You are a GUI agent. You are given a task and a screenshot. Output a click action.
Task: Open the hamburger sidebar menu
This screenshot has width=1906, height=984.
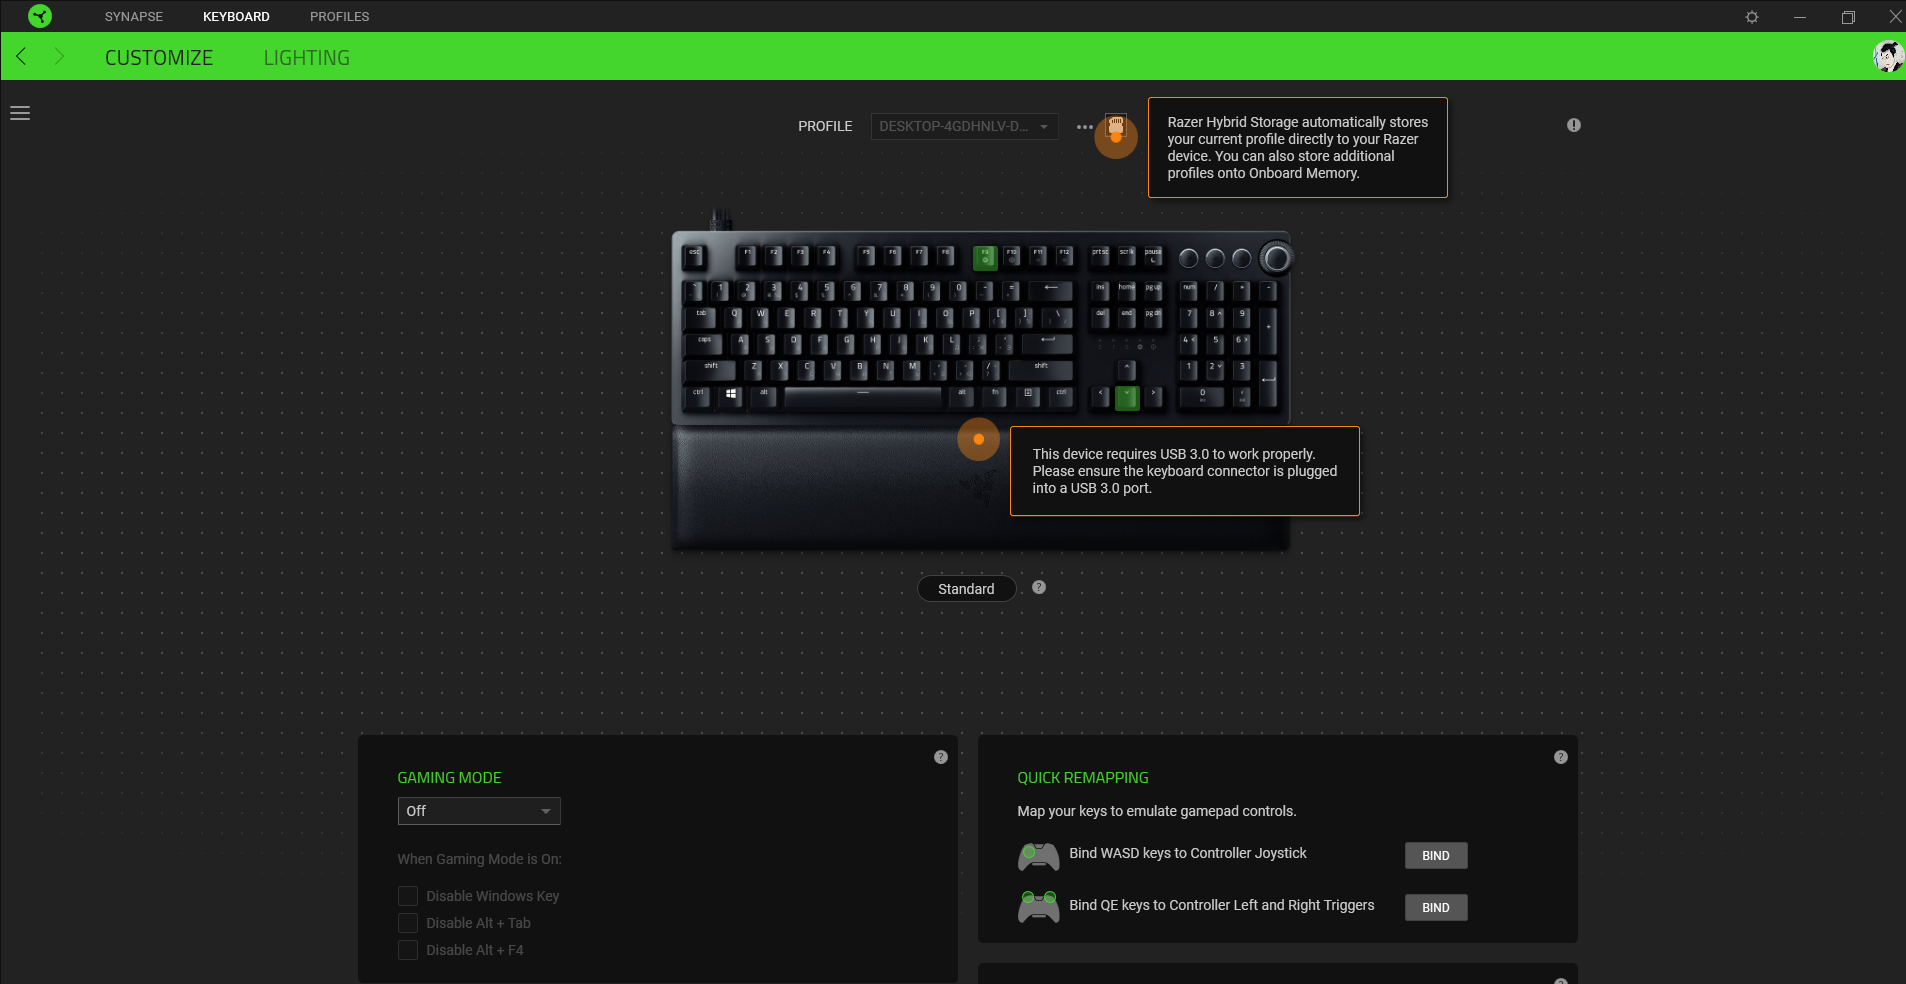20,113
